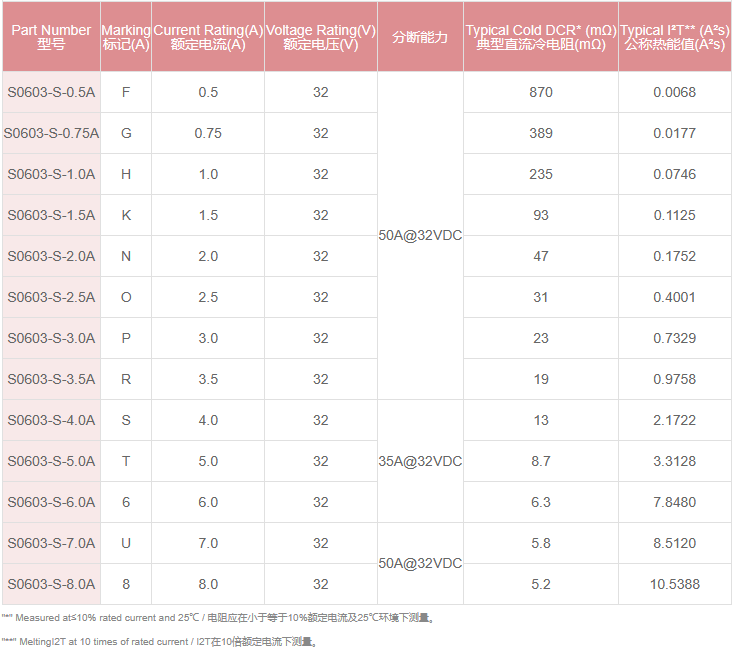
Task: Click the 0.0068 I²T value
Action: pyautogui.click(x=674, y=92)
